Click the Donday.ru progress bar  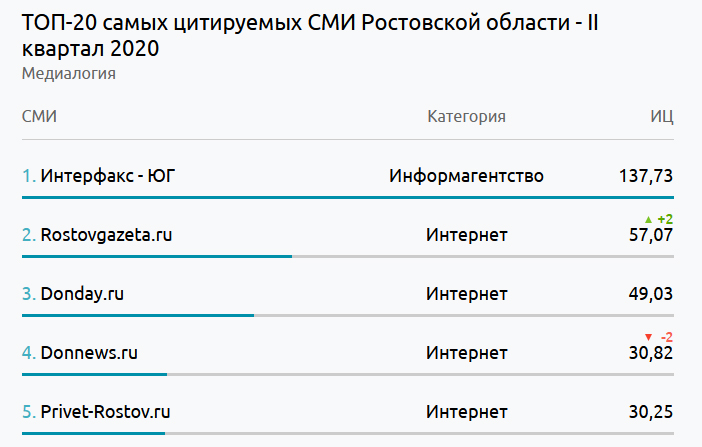point(138,315)
